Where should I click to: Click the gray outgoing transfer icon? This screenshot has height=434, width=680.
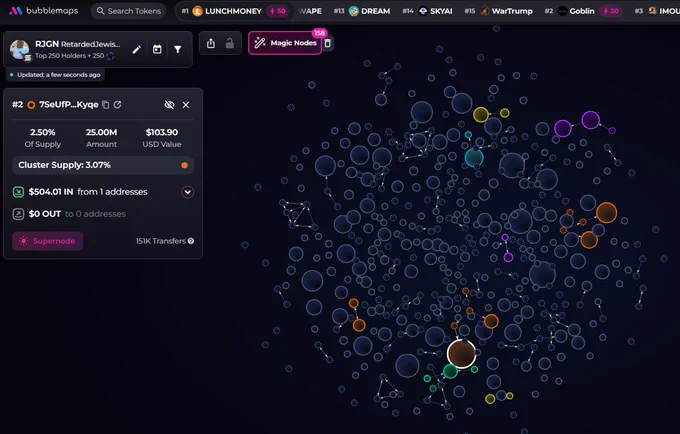18,214
